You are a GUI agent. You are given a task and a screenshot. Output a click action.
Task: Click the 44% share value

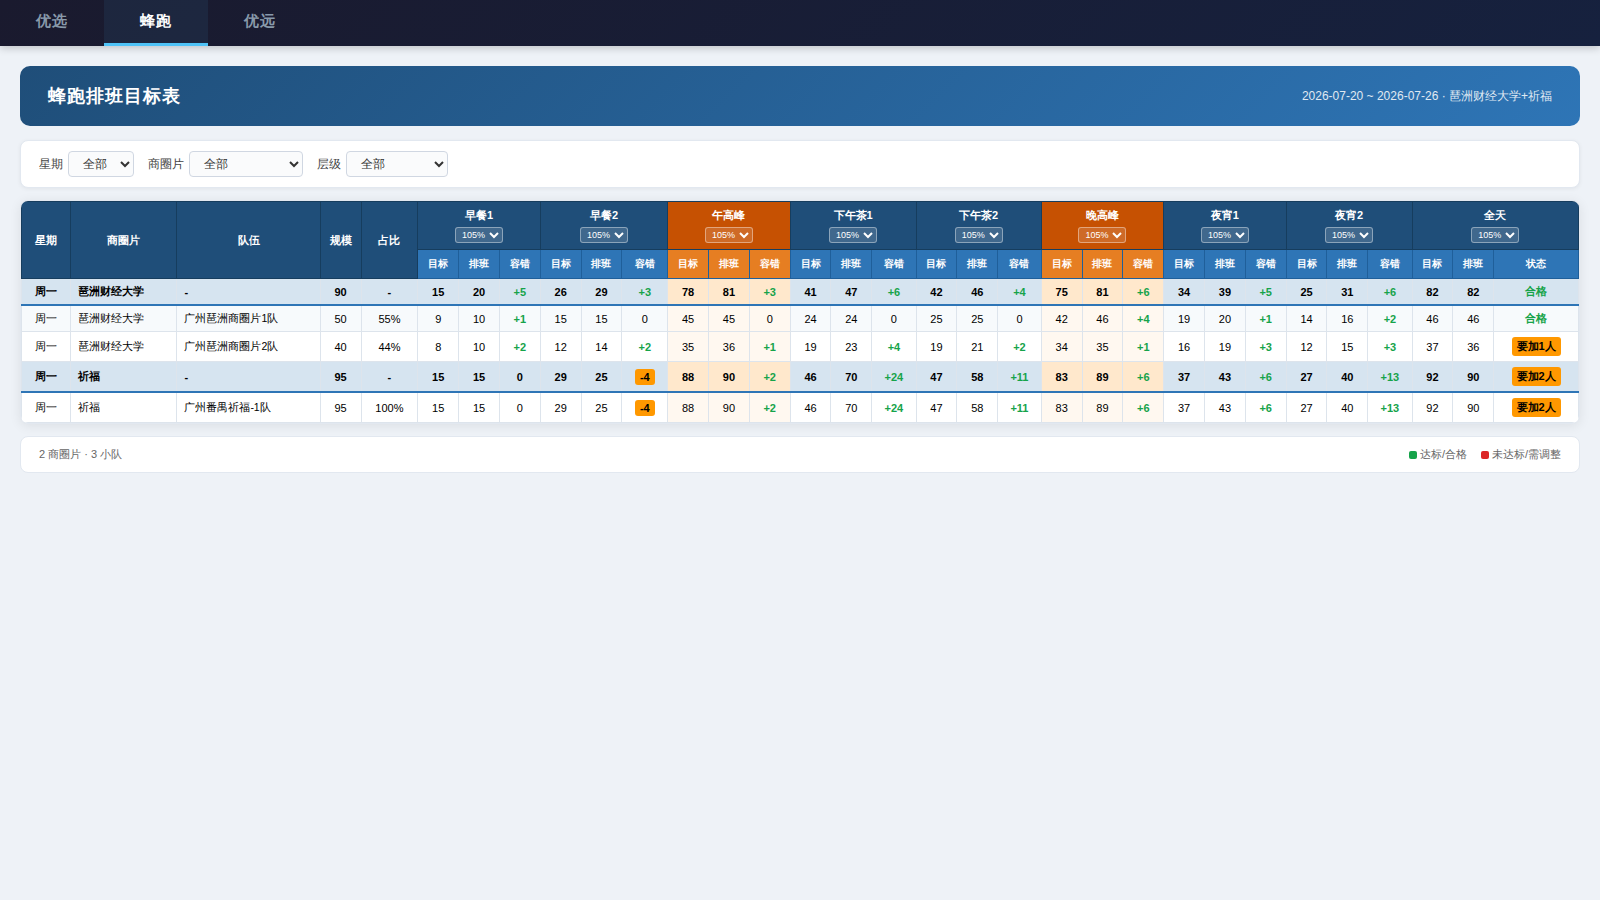tap(389, 347)
